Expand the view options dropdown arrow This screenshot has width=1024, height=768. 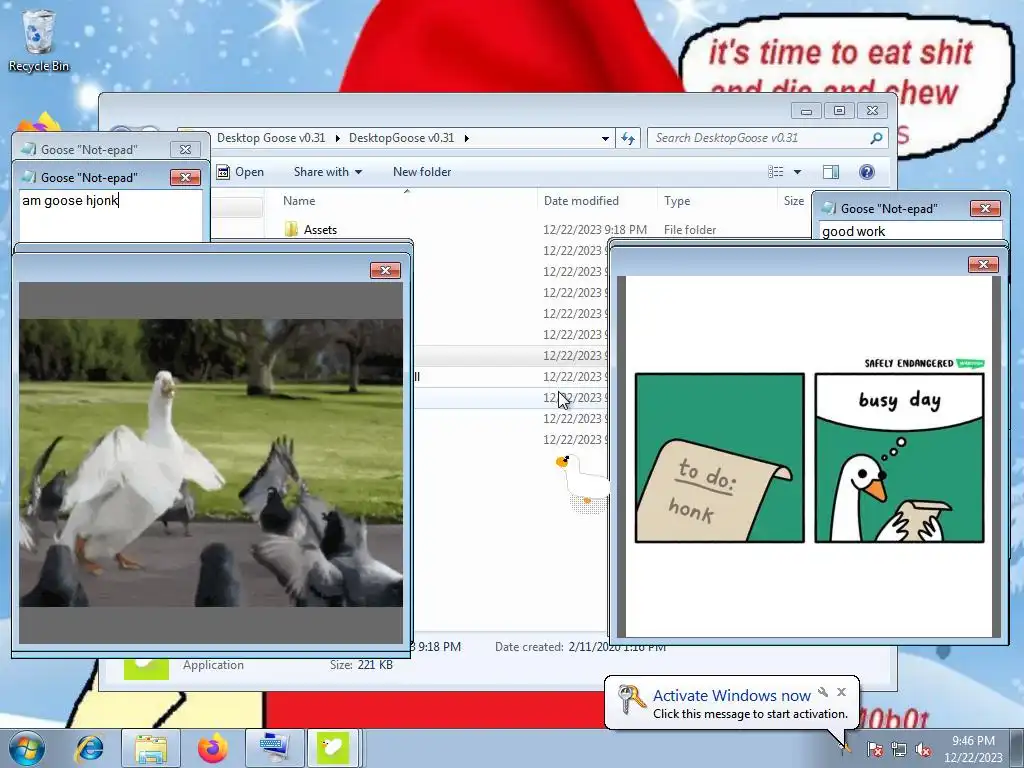(x=797, y=172)
